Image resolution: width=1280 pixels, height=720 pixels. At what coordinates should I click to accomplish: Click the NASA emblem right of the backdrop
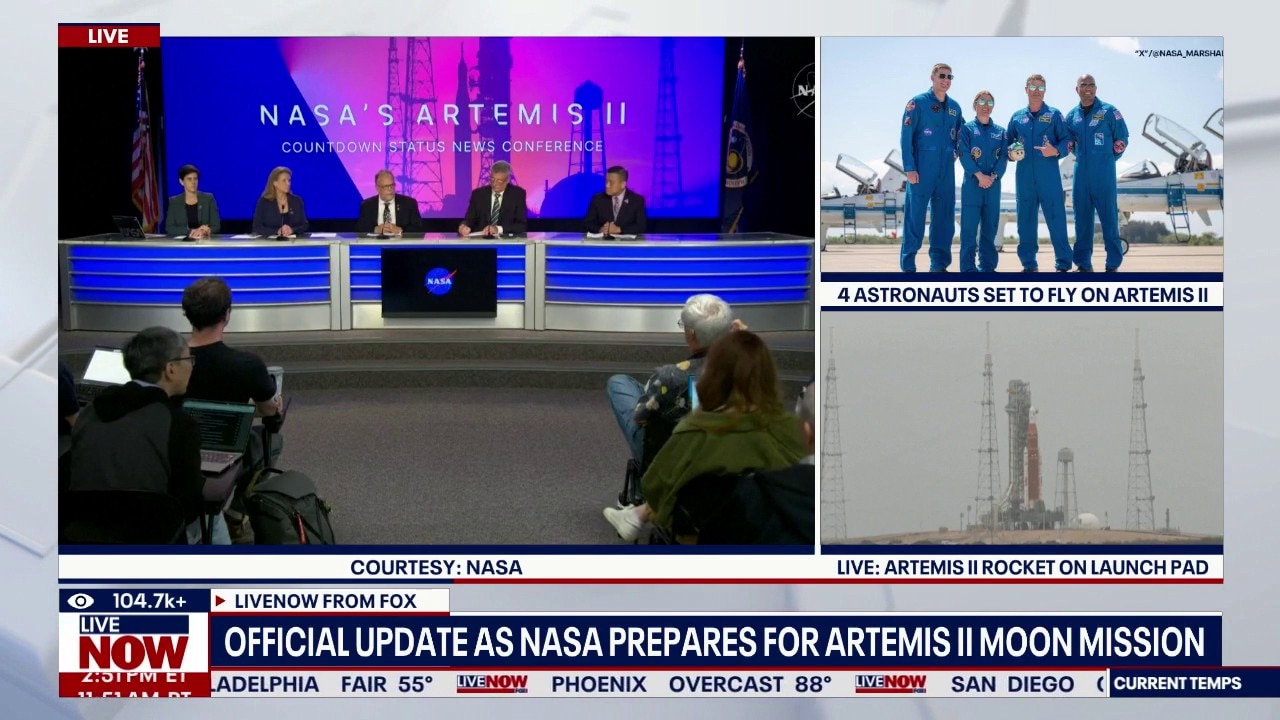pyautogui.click(x=803, y=90)
